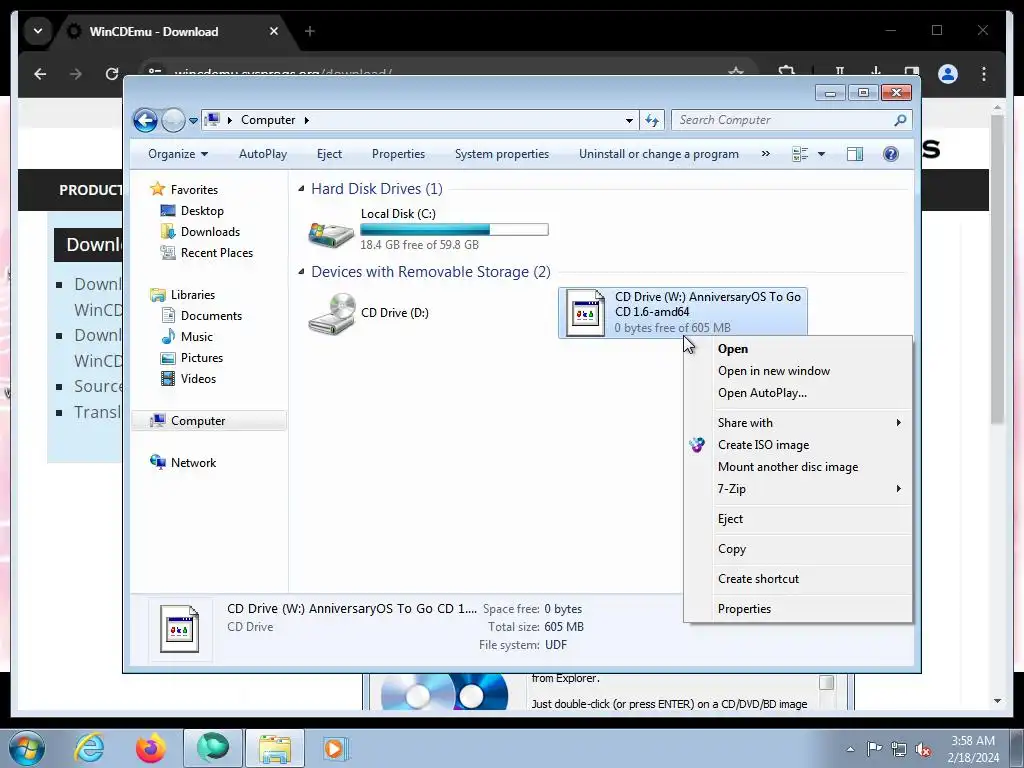Click the WinCDEmu icon beside Create ISO image

point(697,445)
